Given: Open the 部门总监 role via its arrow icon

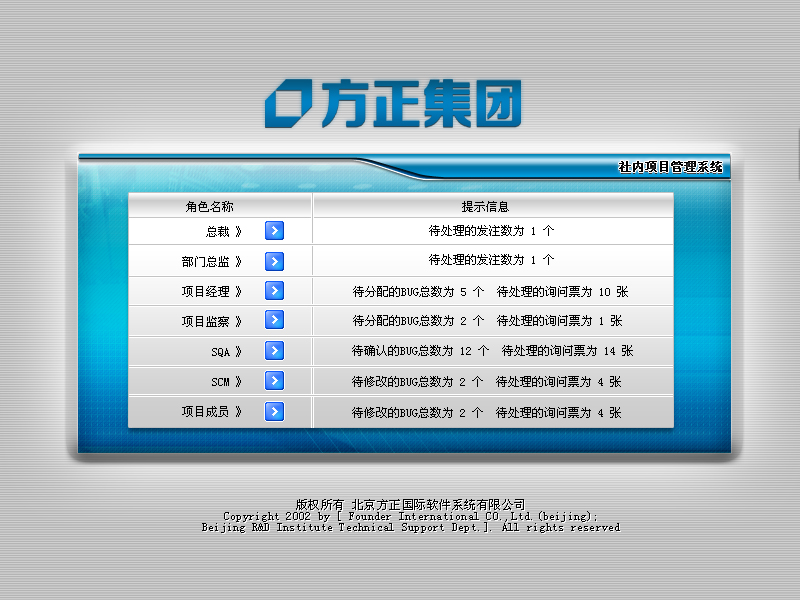Looking at the screenshot, I should tap(274, 261).
